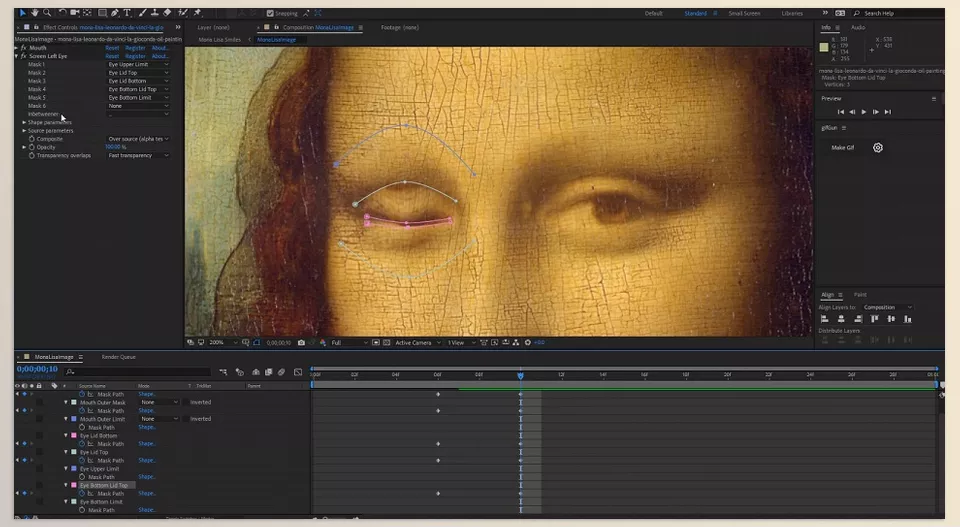Toggle the Snapping checkbox
960x527 pixels.
pos(270,13)
